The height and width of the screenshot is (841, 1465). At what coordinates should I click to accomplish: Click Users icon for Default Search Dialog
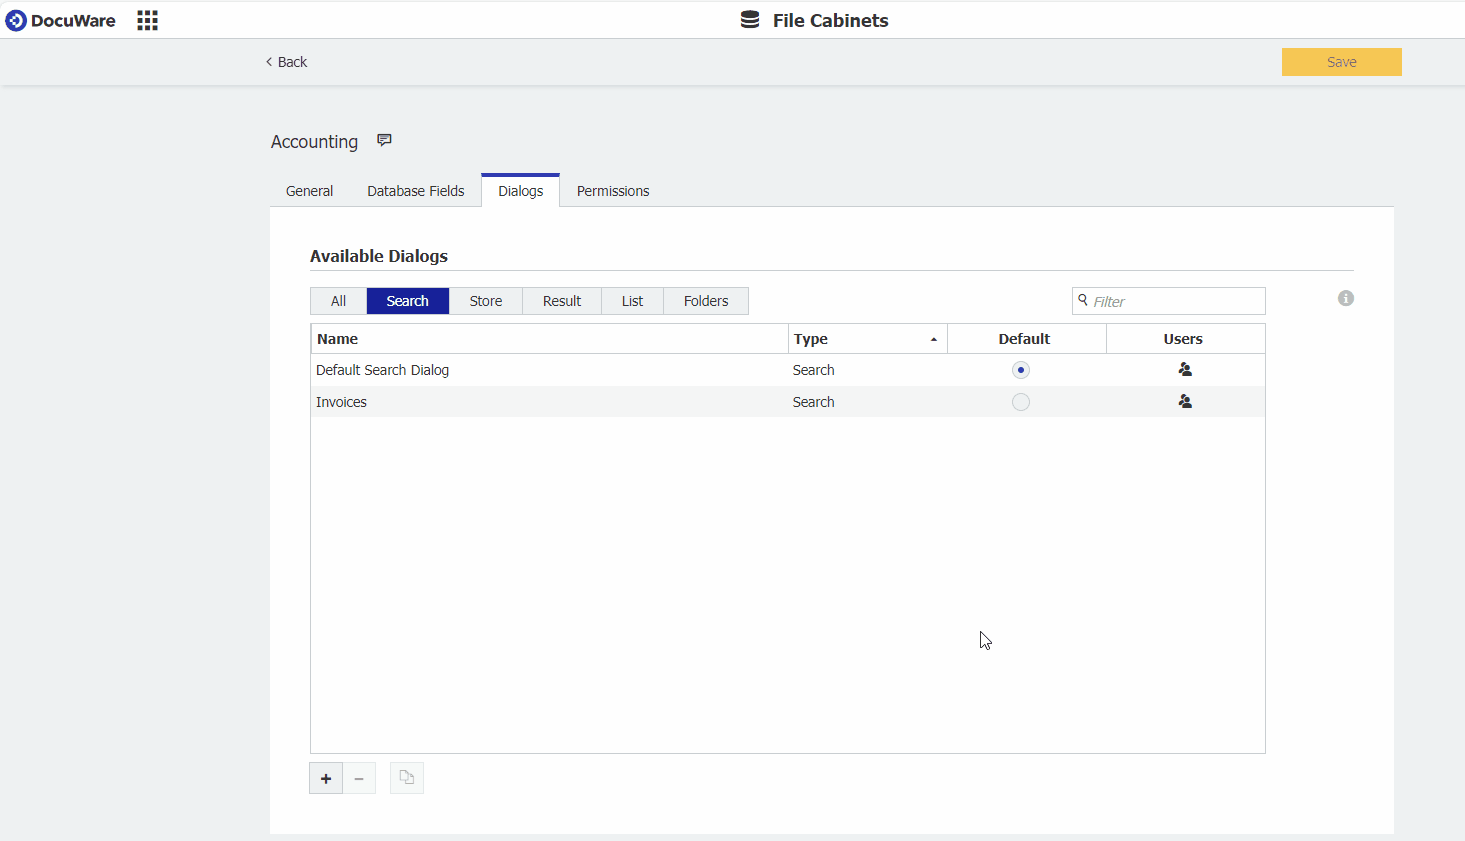1185,369
